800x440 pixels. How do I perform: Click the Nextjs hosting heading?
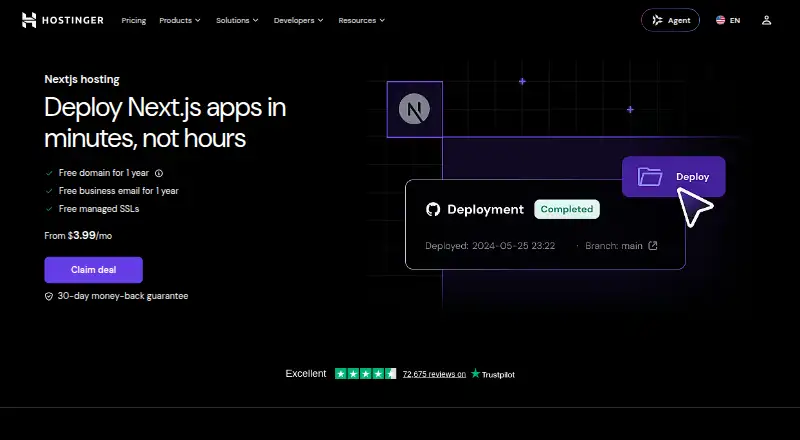82,79
